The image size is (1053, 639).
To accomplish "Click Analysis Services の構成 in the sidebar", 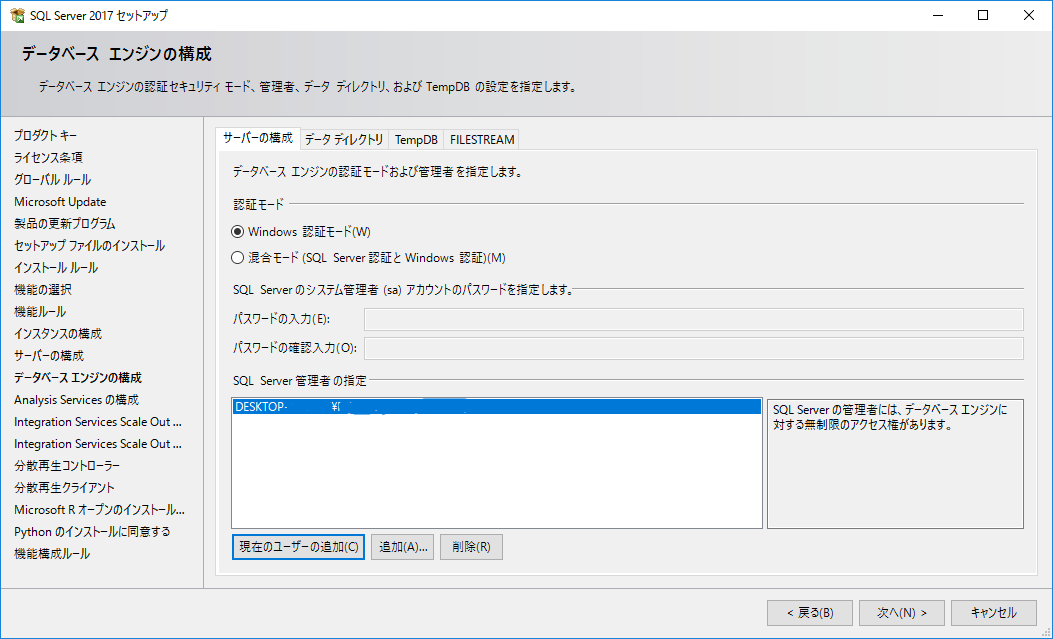I will (76, 399).
